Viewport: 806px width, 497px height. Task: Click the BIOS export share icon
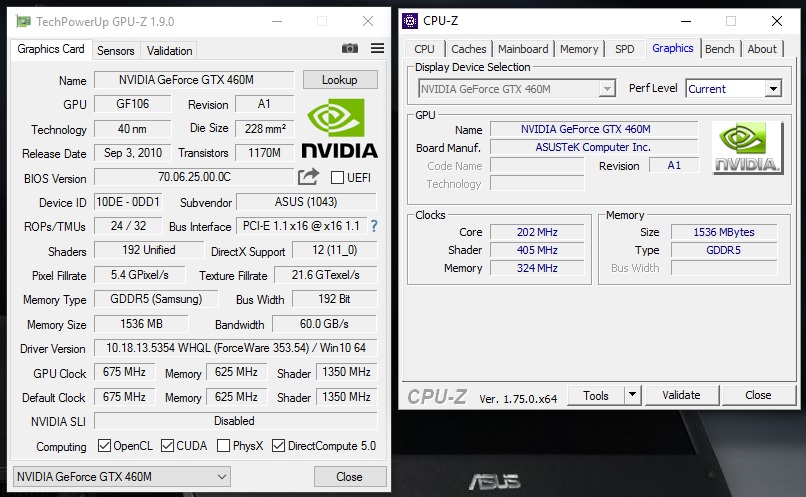(308, 177)
